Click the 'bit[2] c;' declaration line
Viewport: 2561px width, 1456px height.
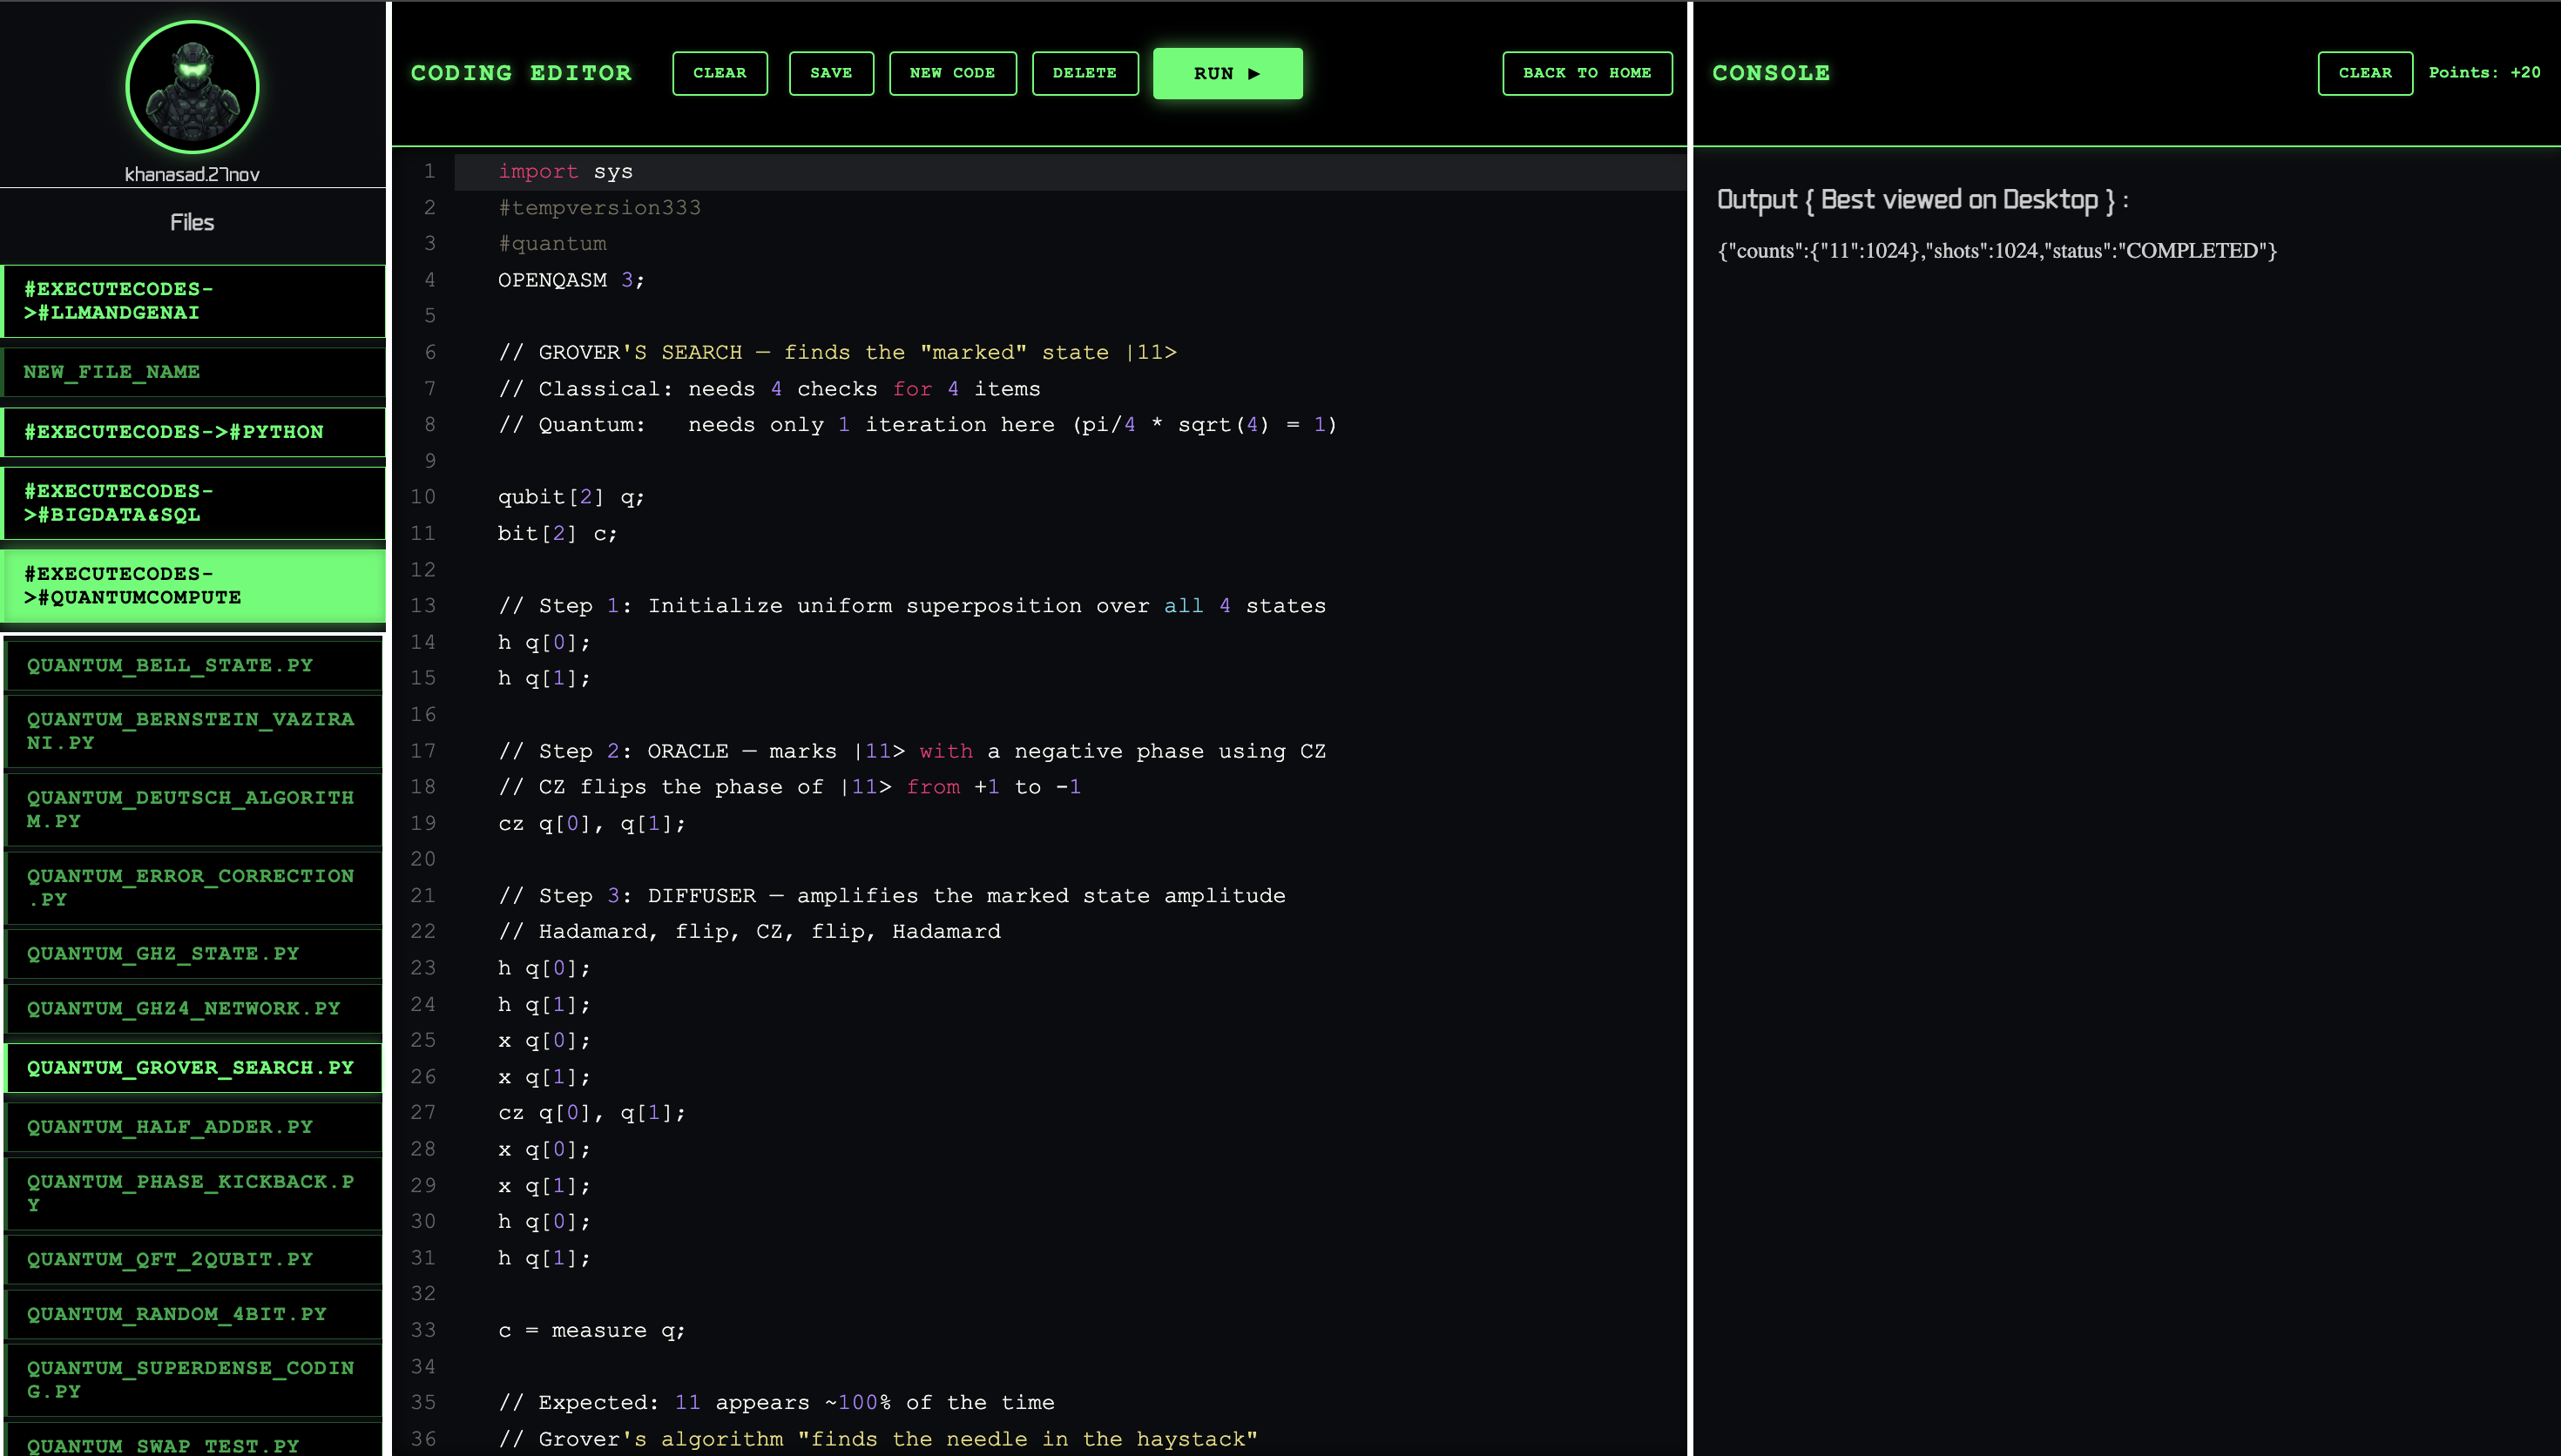click(x=557, y=534)
